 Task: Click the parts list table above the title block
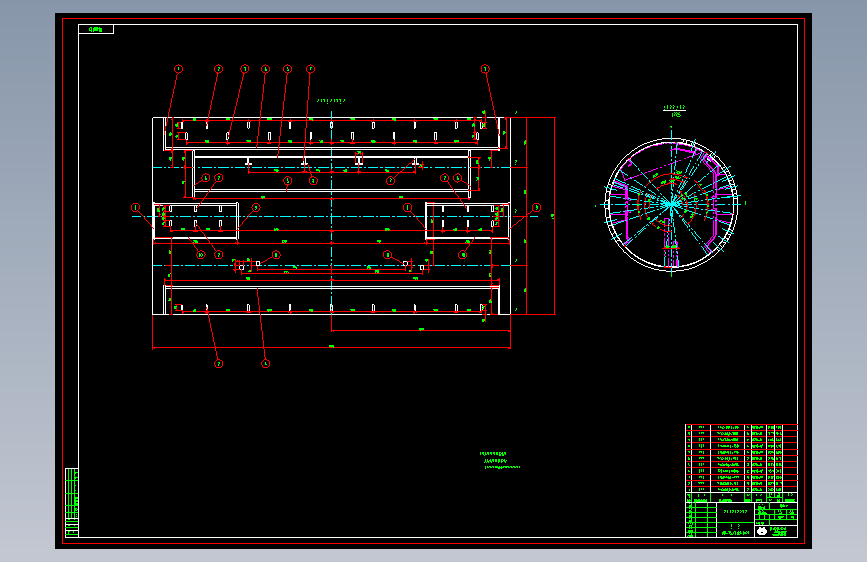(741, 459)
